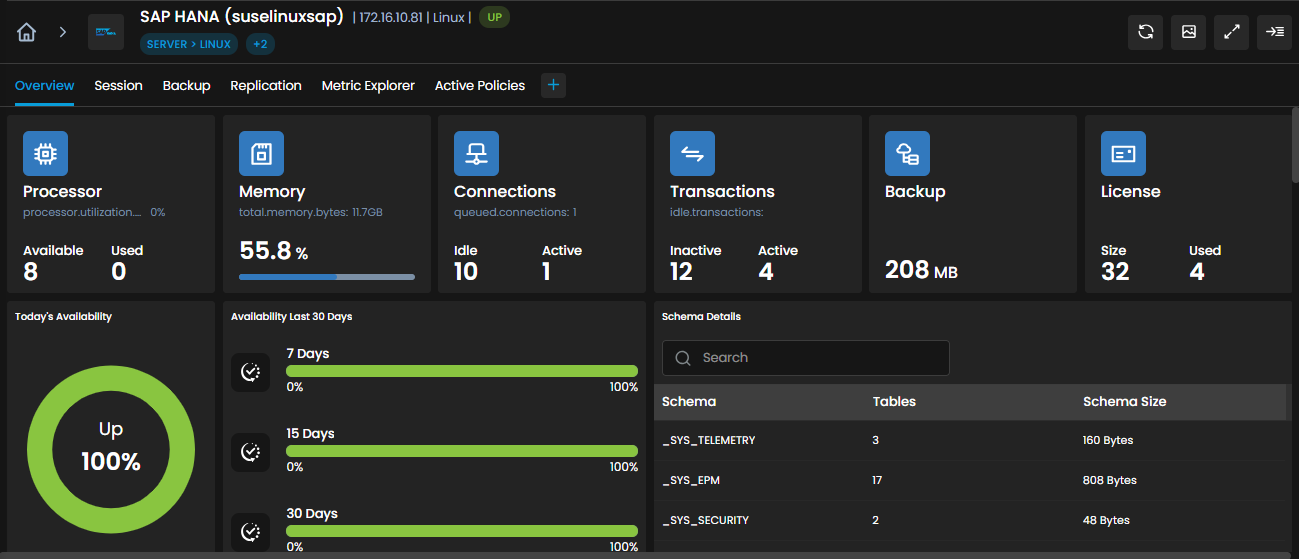Image resolution: width=1299 pixels, height=559 pixels.
Task: Click the SAP HANA (suselinuxsap) title
Action: click(242, 16)
